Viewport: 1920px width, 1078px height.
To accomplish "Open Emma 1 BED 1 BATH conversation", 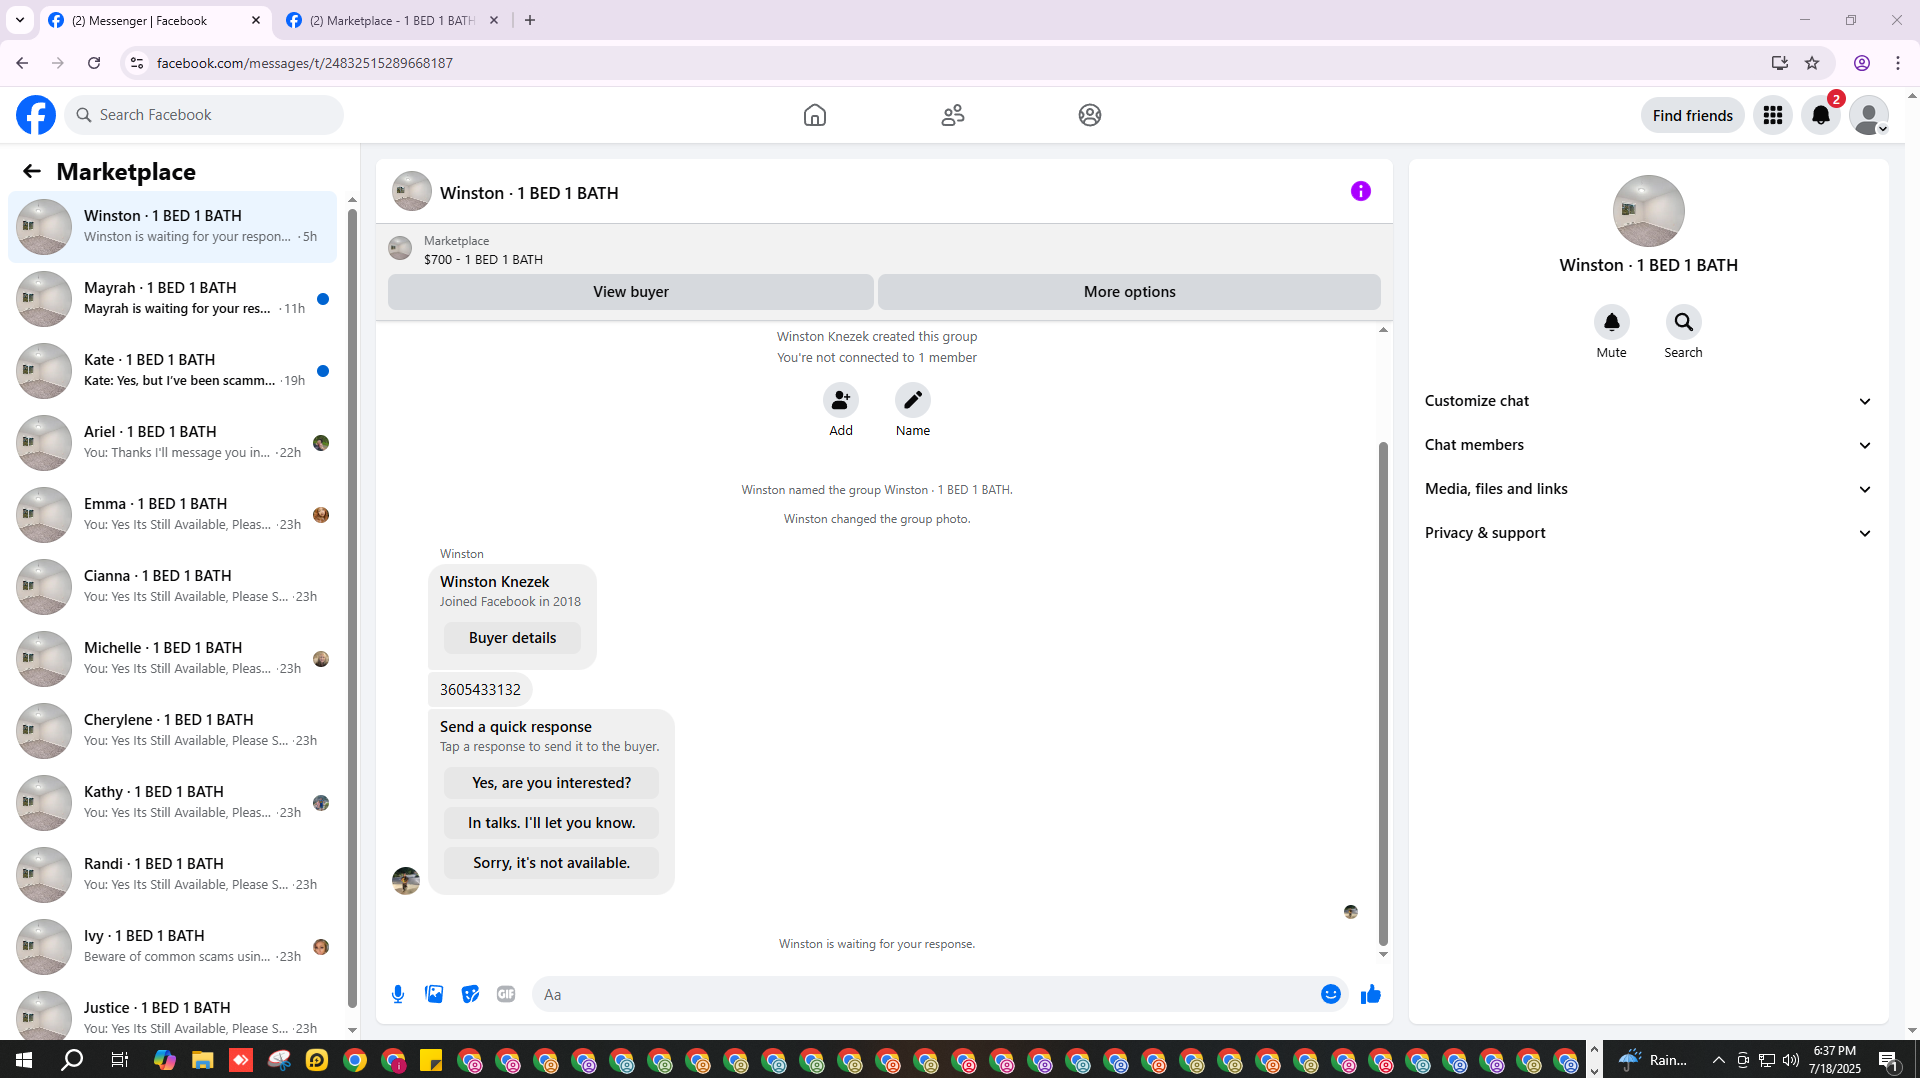I will [172, 515].
